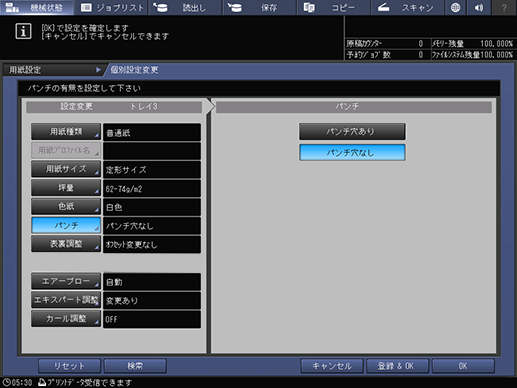
Task: Select the パンチ setting button
Action: [66, 225]
